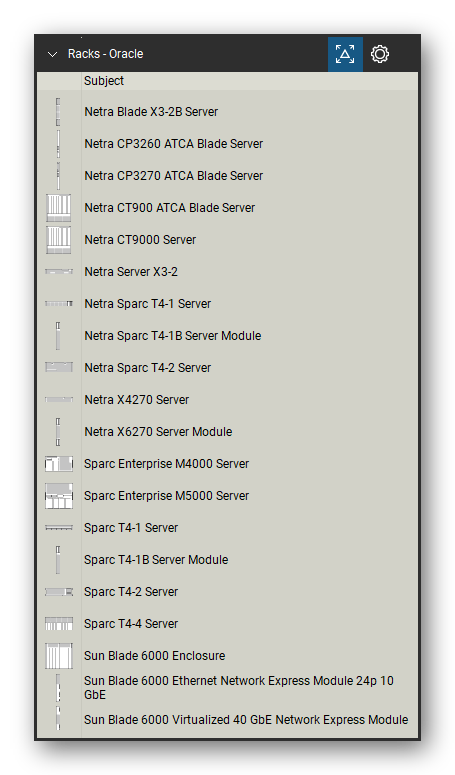Screen dimensions: 455x775
Task: Select the Netra Sparc T4-1 Server shape icon
Action: coord(59,303)
